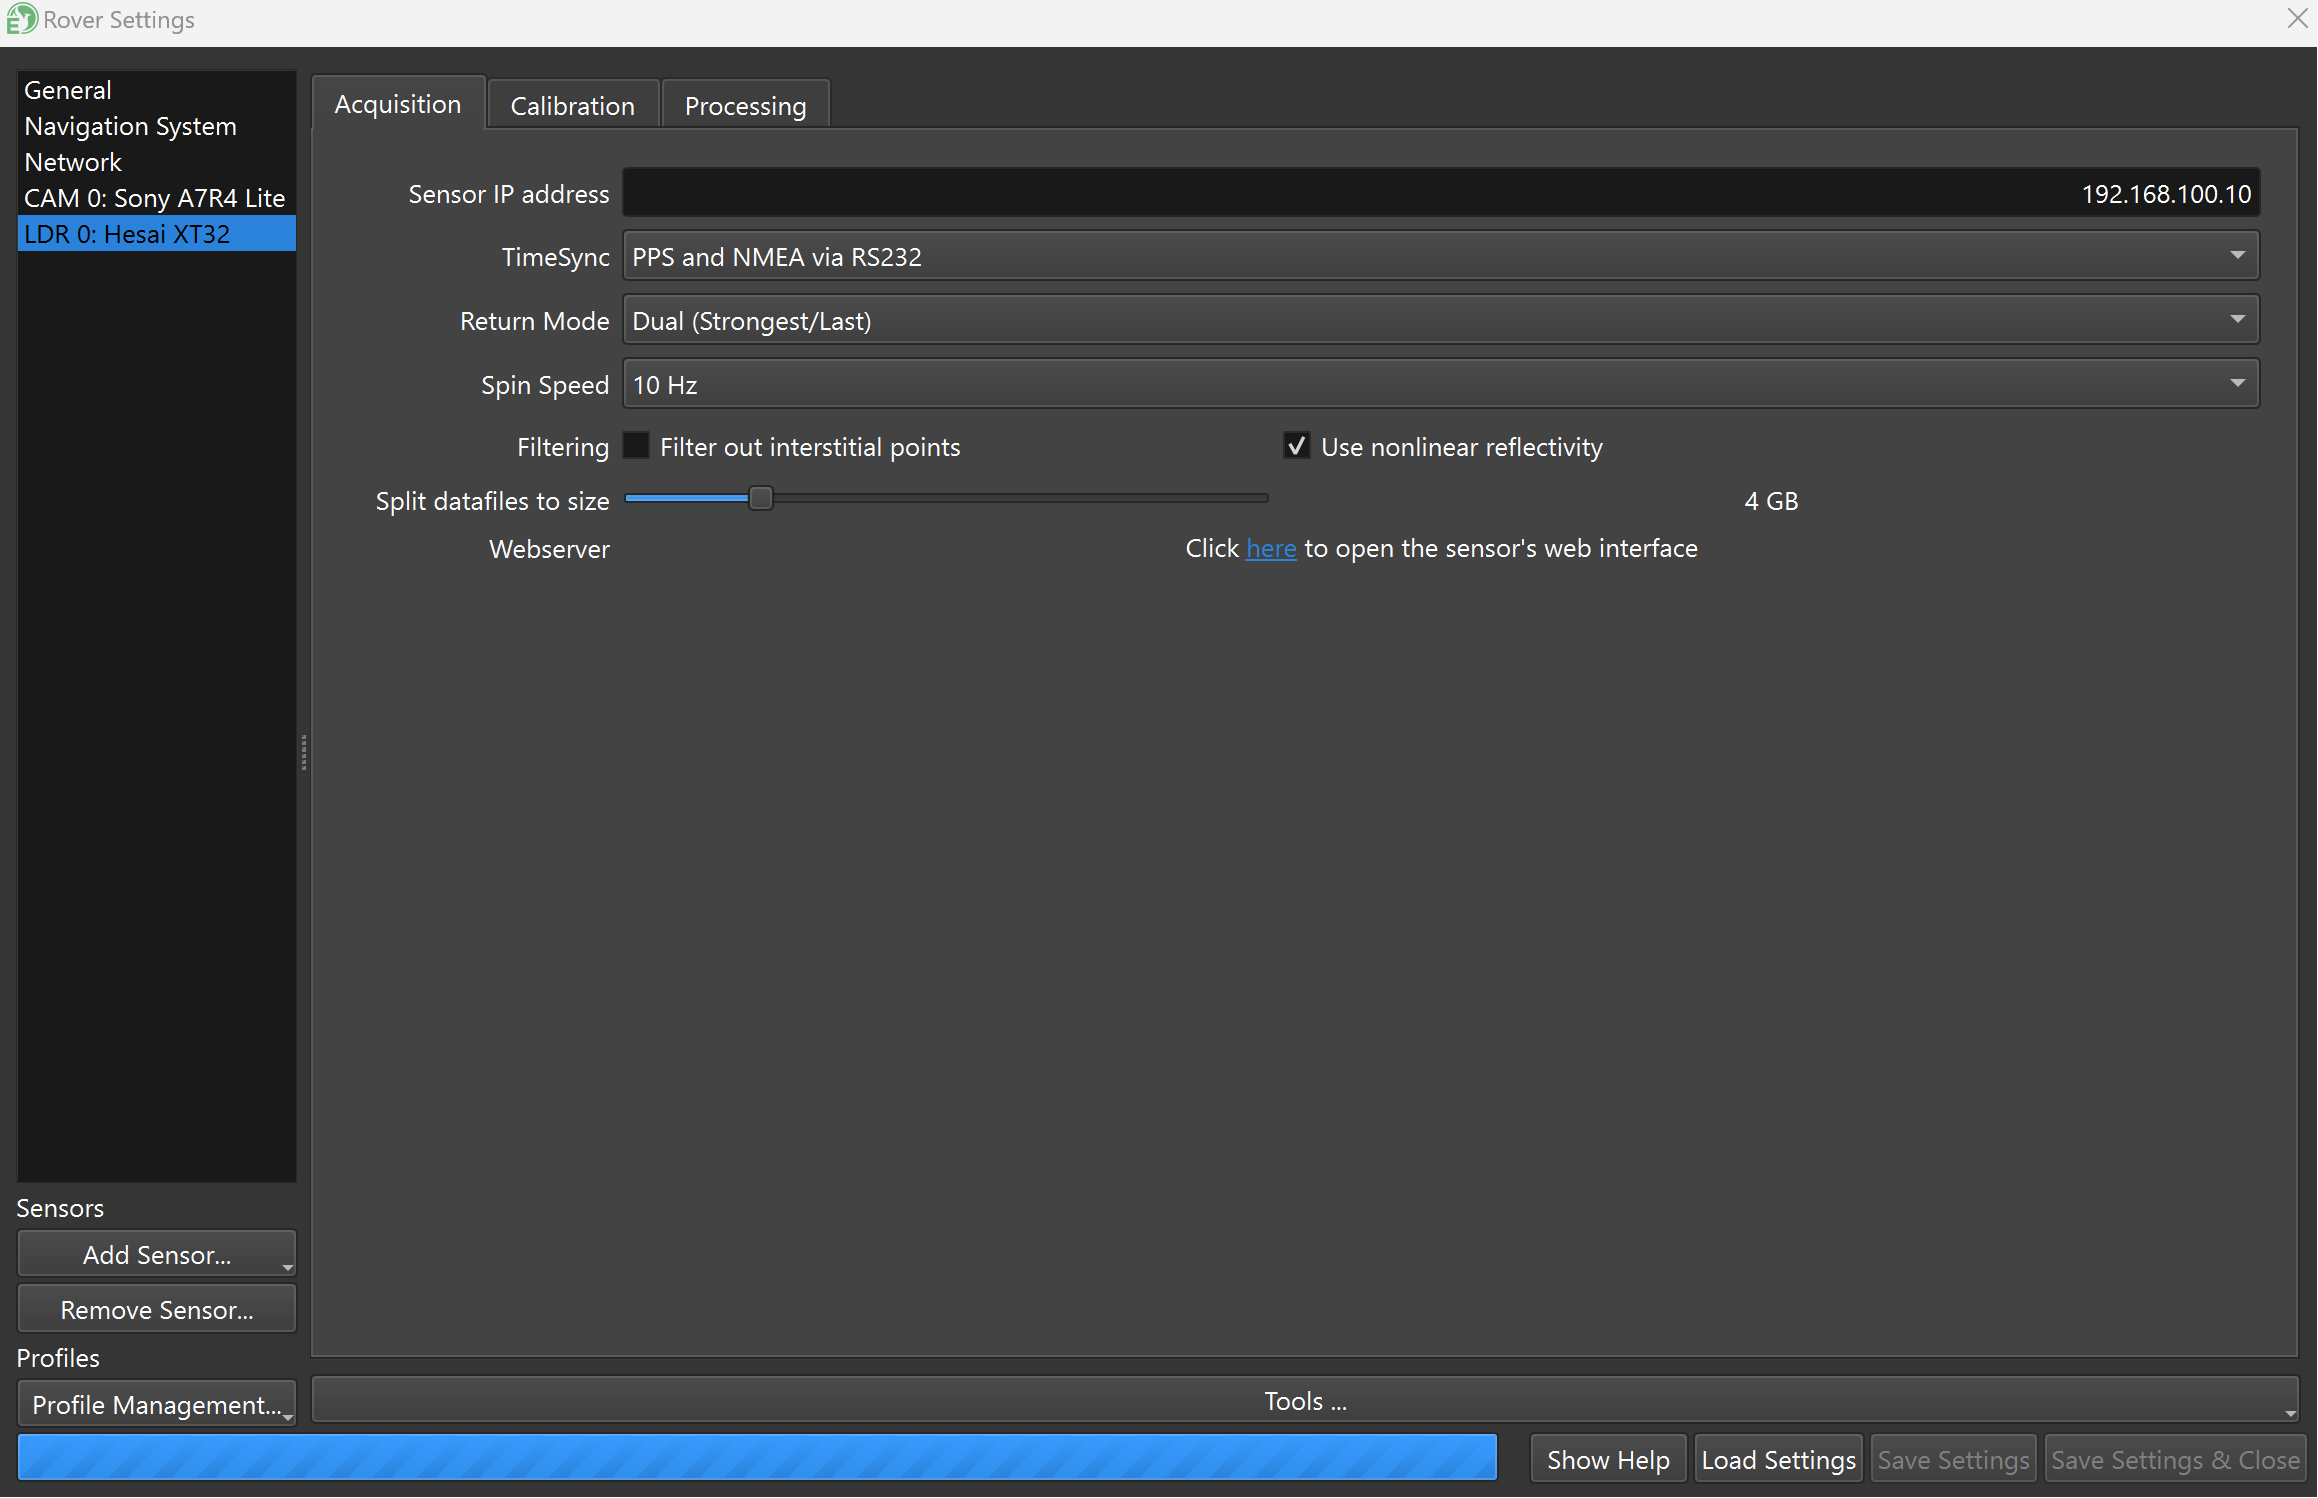Click the Sensor IP address field
The height and width of the screenshot is (1498, 2318).
pyautogui.click(x=1440, y=193)
